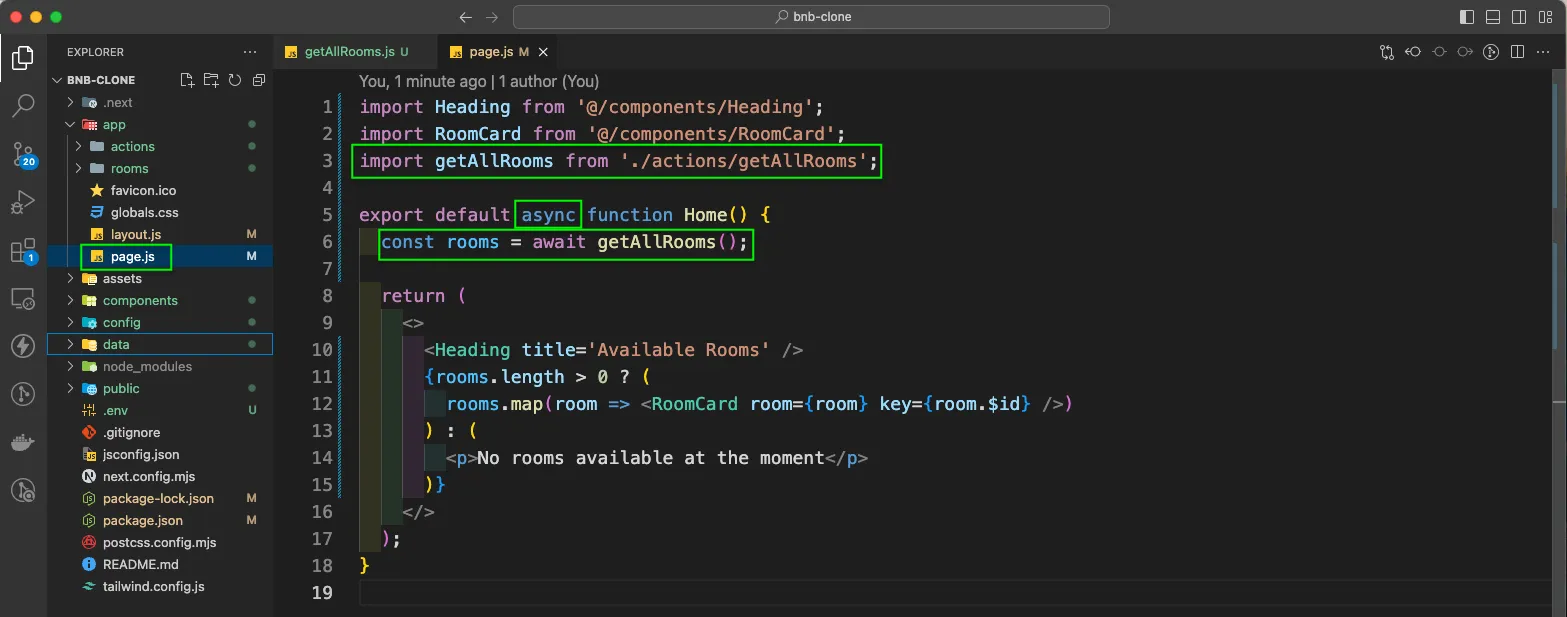Screen dimensions: 1567x617
Task: Open Explorer views and more actions menu
Action: tap(250, 52)
